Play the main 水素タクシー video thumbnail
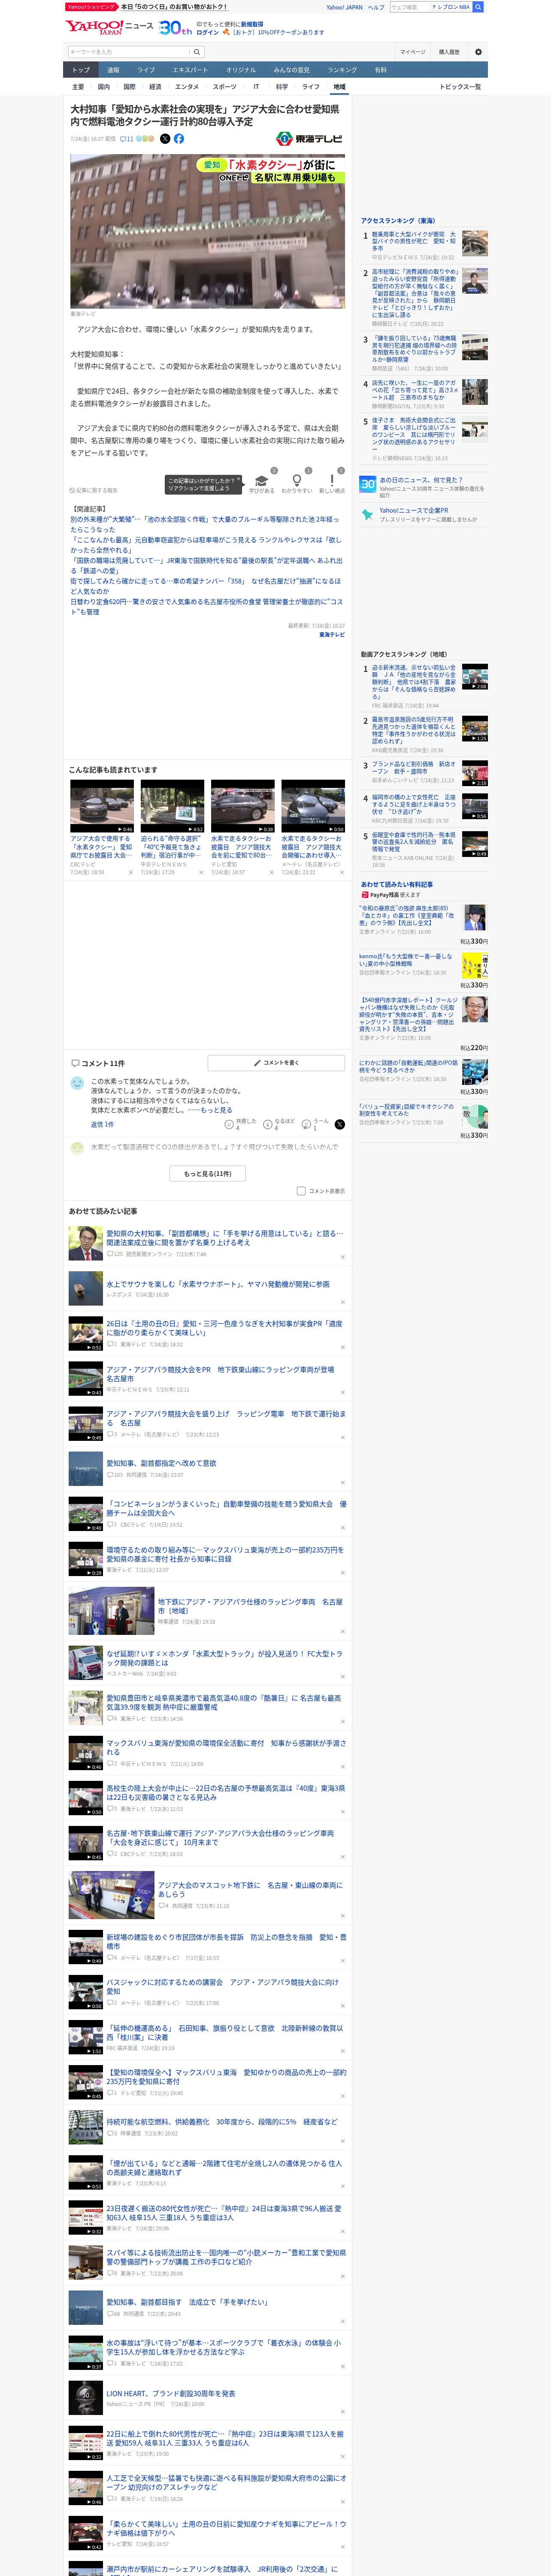The width and height of the screenshot is (551, 2576). 207,231
